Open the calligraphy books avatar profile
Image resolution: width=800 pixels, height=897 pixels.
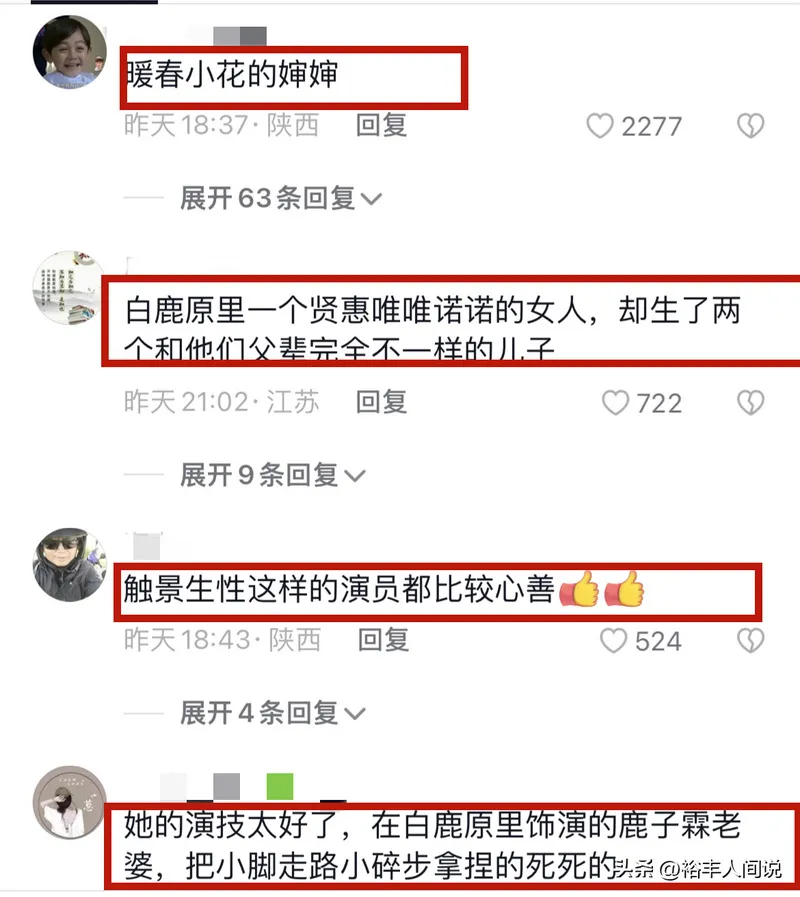(69, 288)
